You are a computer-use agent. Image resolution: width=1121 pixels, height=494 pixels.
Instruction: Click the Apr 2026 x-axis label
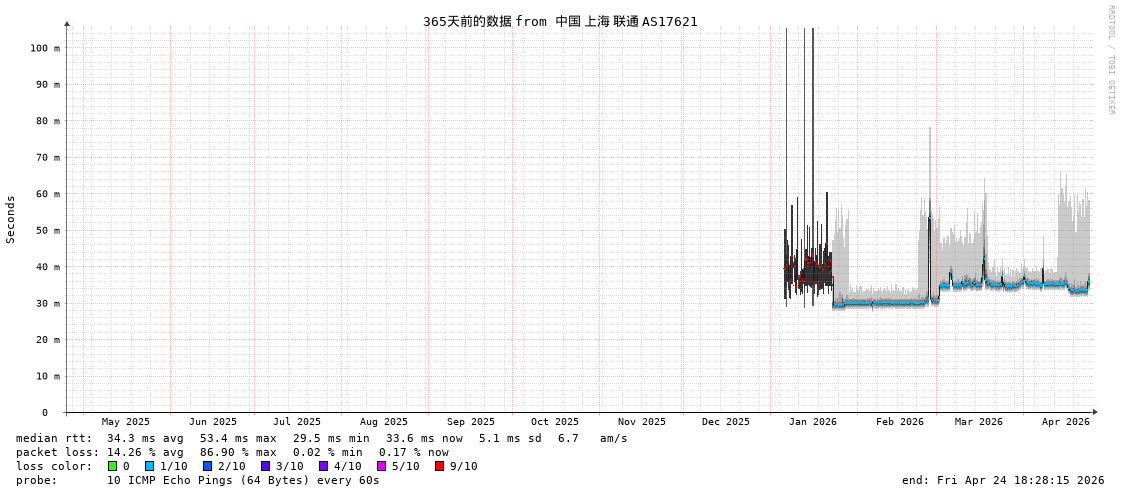point(1065,422)
